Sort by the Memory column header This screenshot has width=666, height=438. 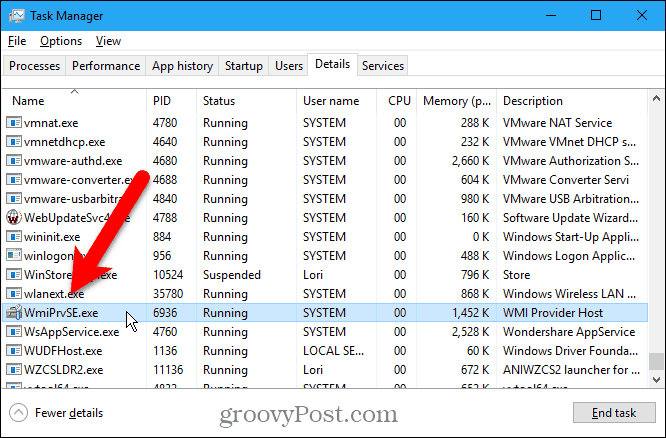pos(457,101)
